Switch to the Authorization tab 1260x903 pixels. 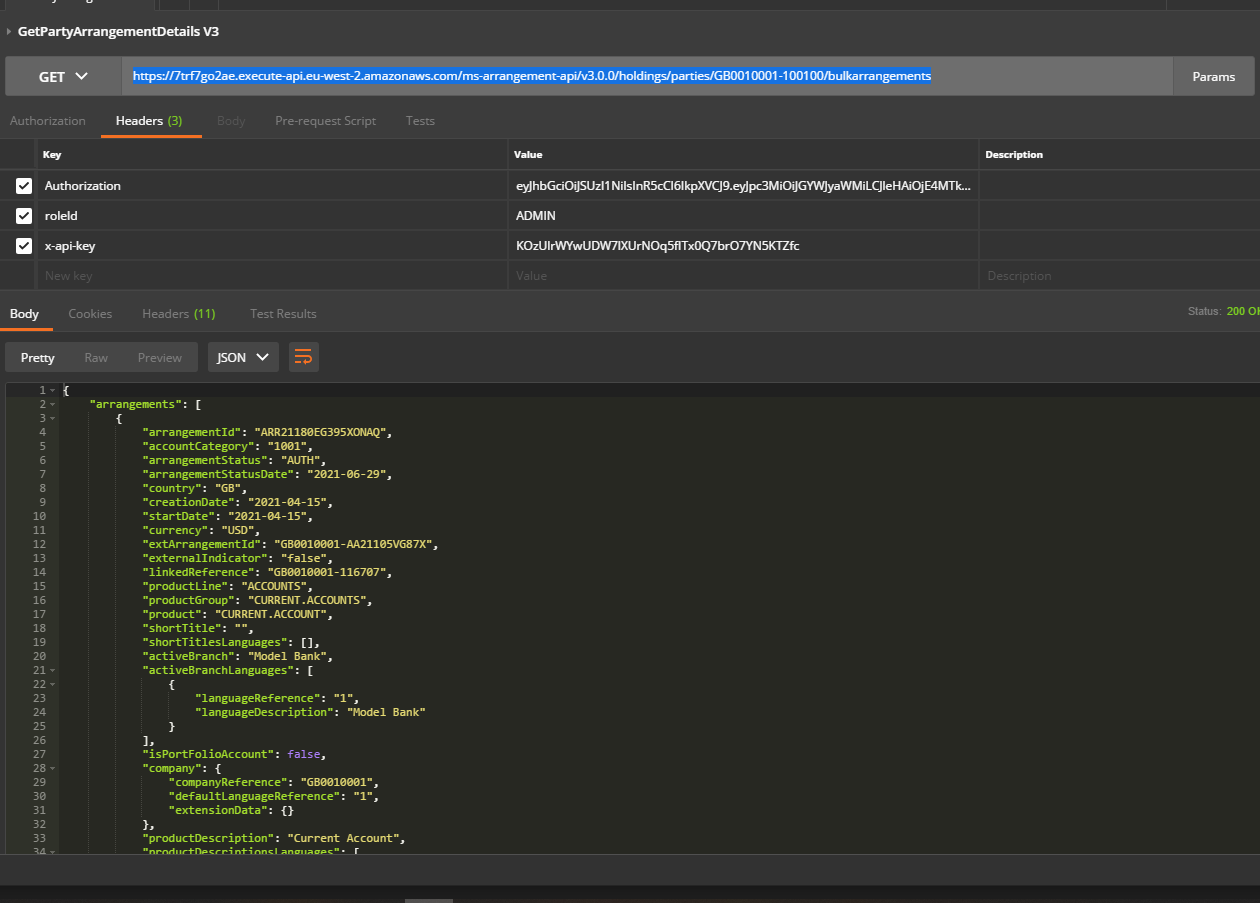click(x=48, y=121)
